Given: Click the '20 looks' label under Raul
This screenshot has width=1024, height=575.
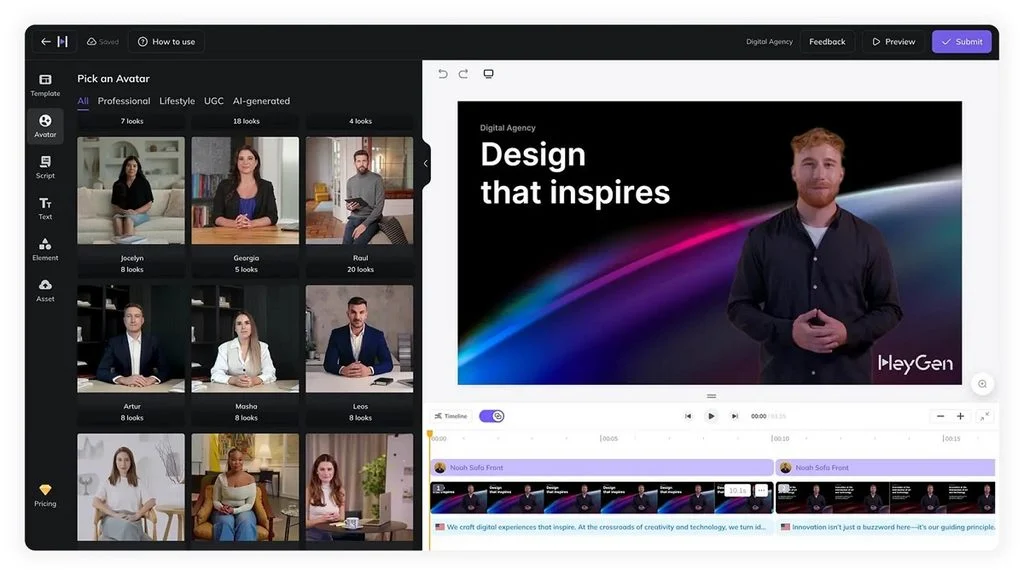Looking at the screenshot, I should tap(360, 269).
